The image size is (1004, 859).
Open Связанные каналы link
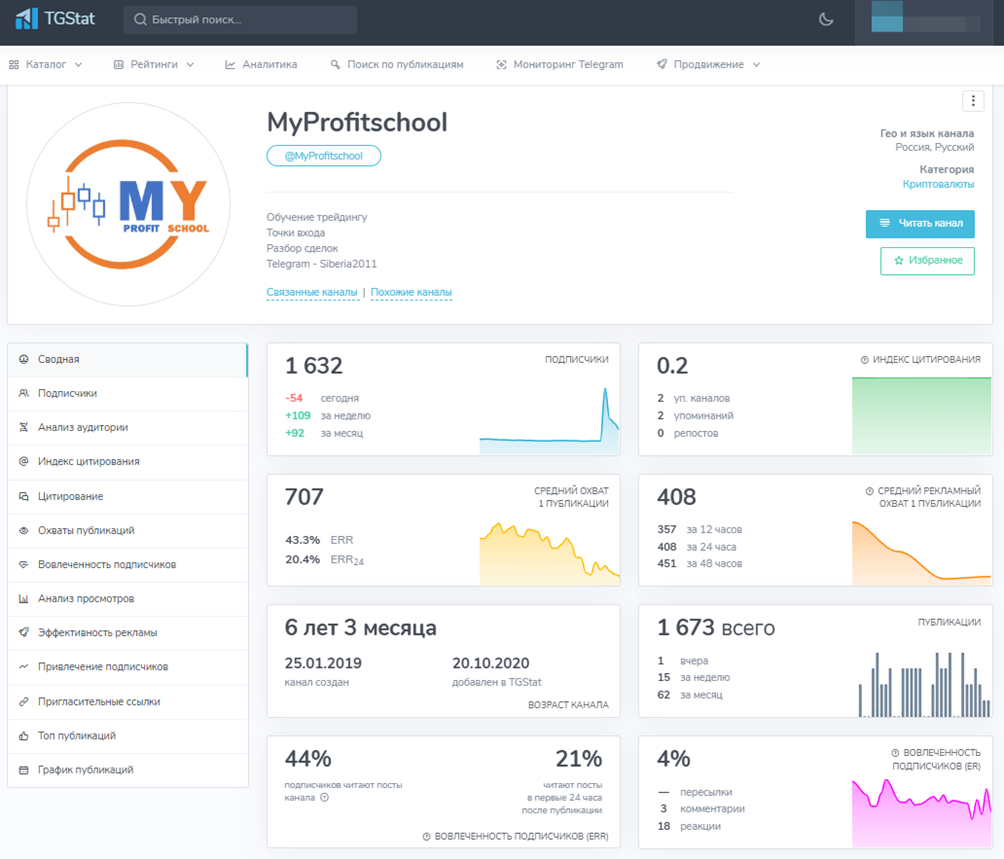312,293
